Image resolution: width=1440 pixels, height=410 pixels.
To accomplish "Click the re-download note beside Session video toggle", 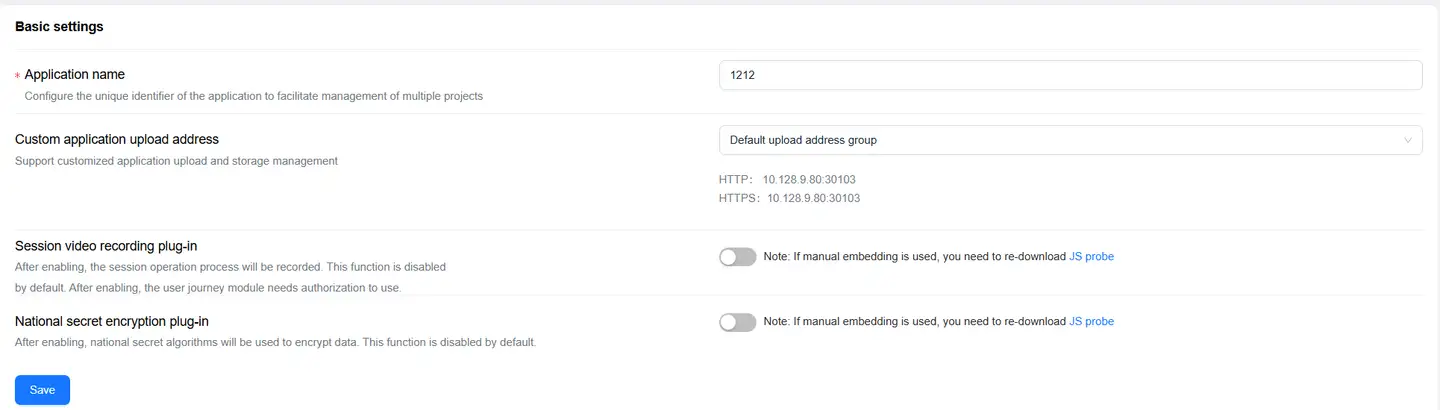I will pyautogui.click(x=914, y=257).
